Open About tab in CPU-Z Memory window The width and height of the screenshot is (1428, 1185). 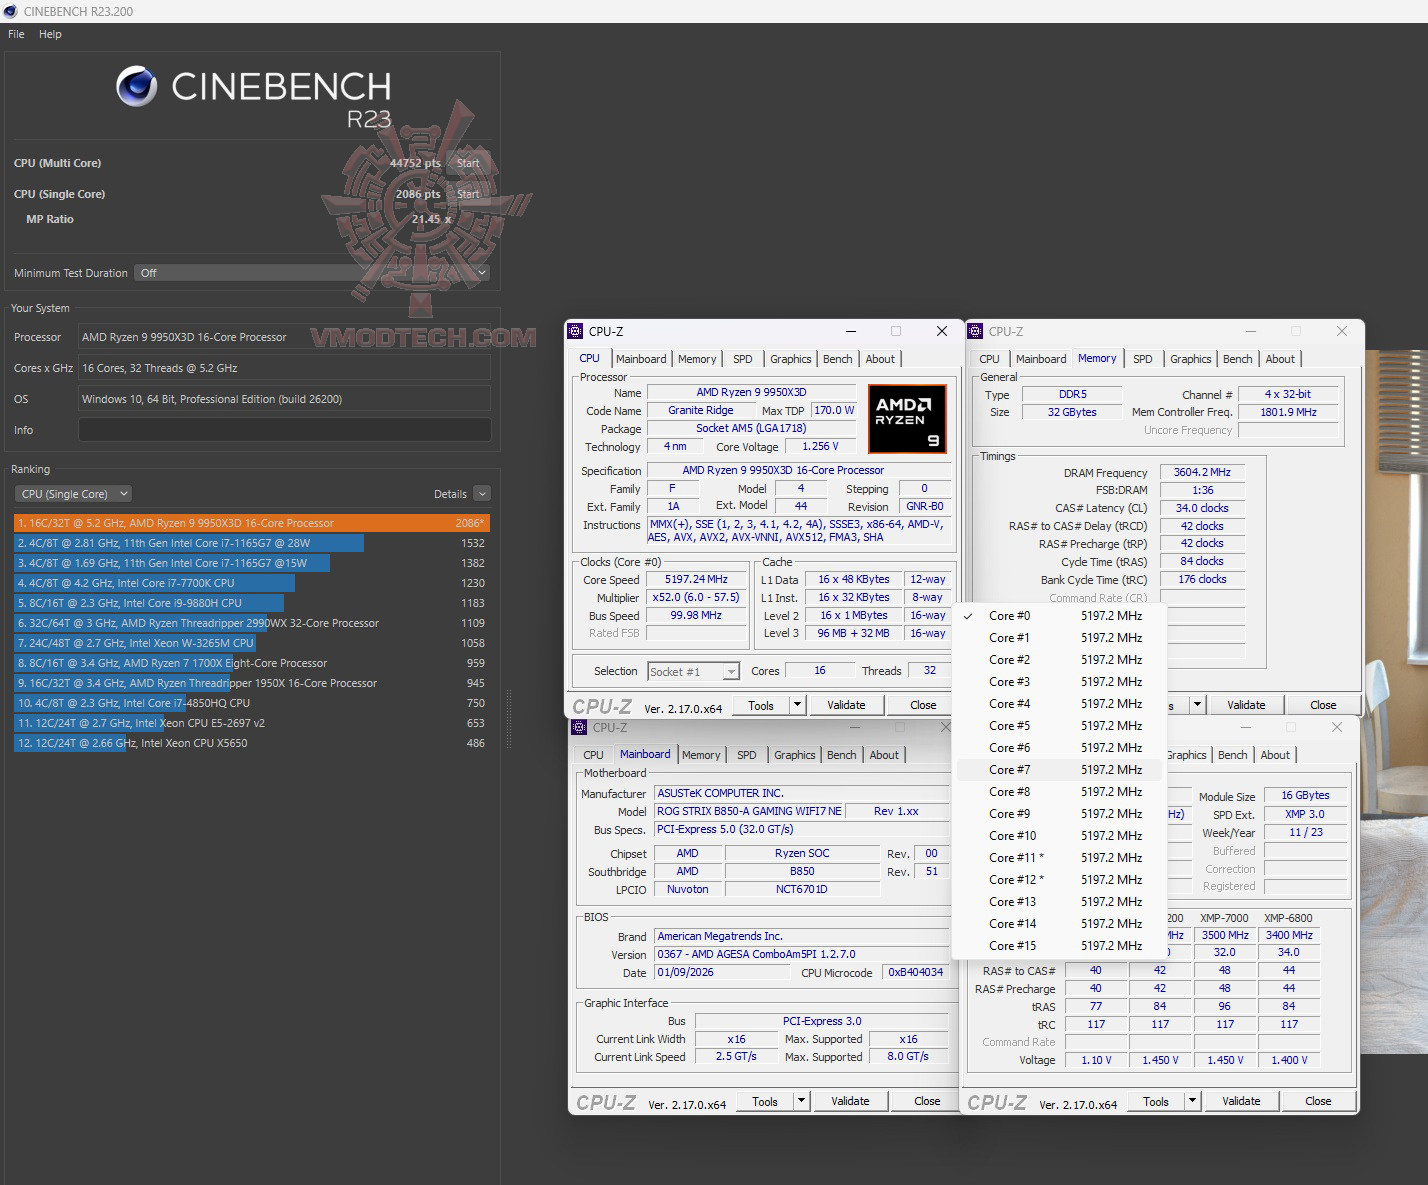(x=1280, y=359)
